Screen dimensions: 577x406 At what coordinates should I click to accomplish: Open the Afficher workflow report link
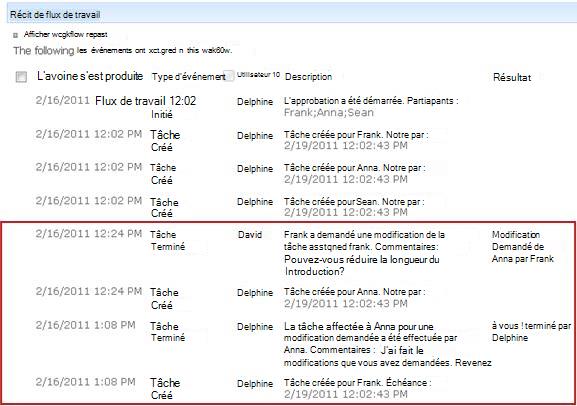(x=66, y=35)
